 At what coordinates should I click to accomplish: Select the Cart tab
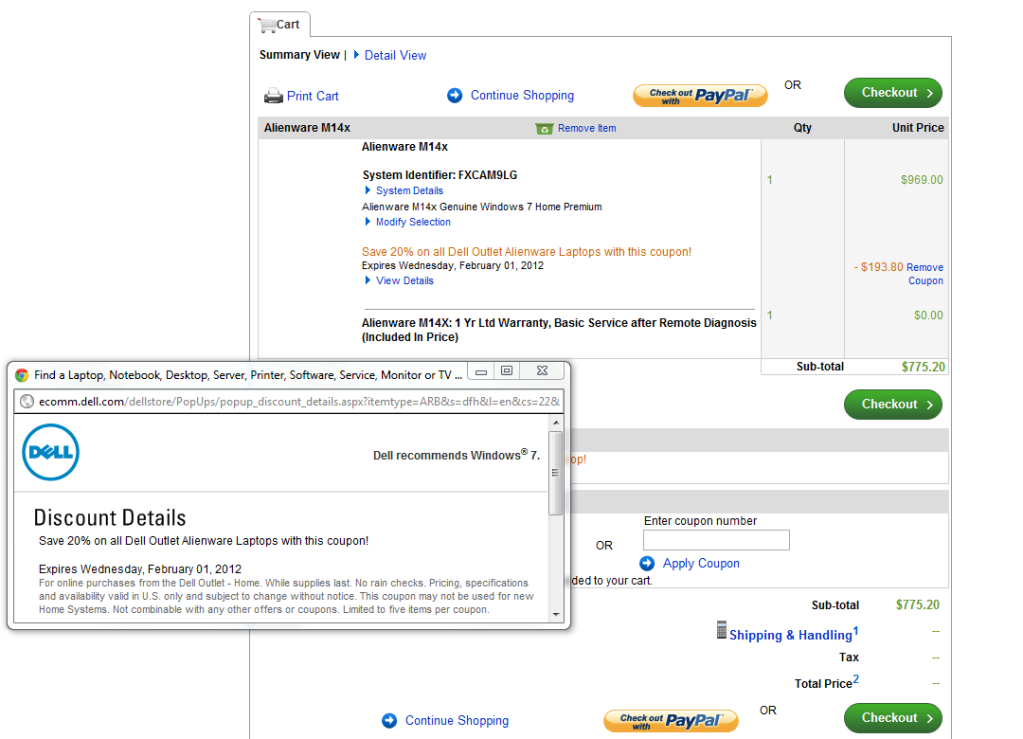click(x=279, y=25)
